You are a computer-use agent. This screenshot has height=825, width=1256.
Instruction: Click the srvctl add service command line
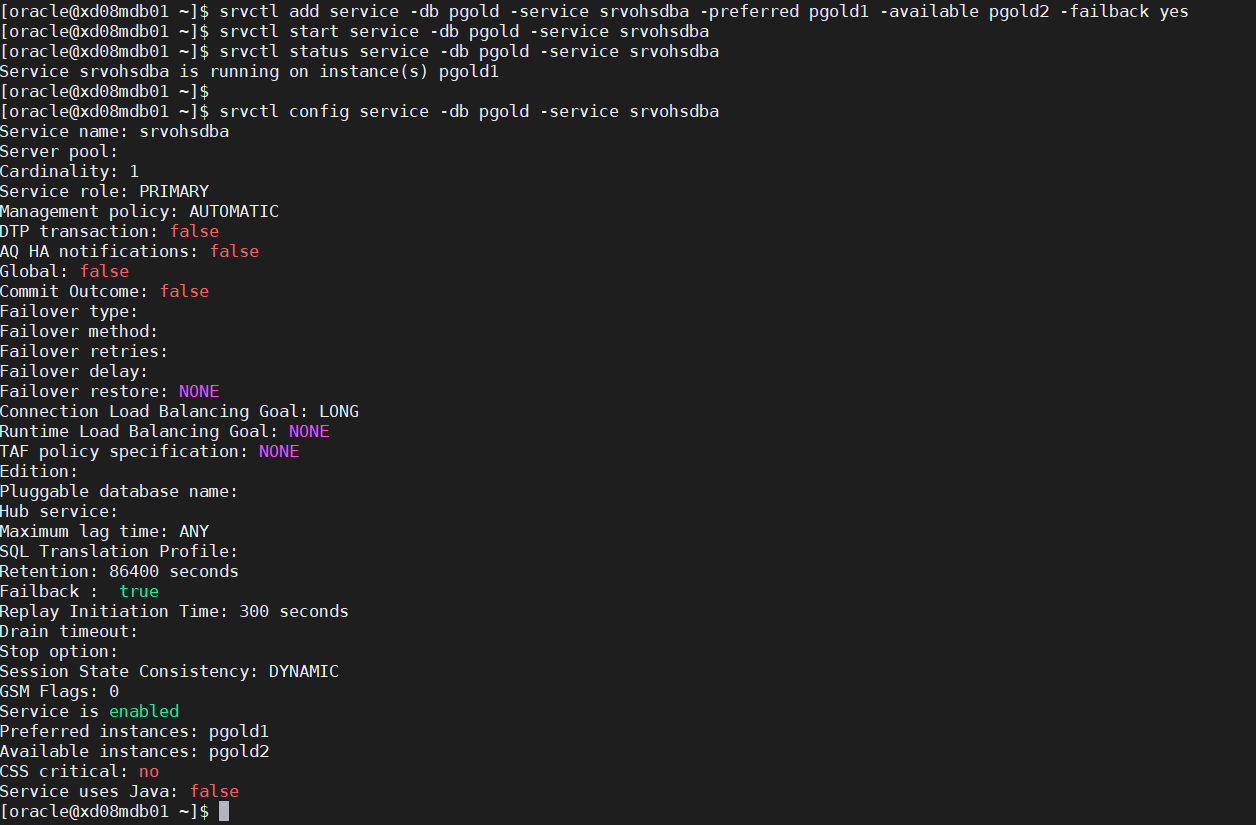pyautogui.click(x=704, y=11)
